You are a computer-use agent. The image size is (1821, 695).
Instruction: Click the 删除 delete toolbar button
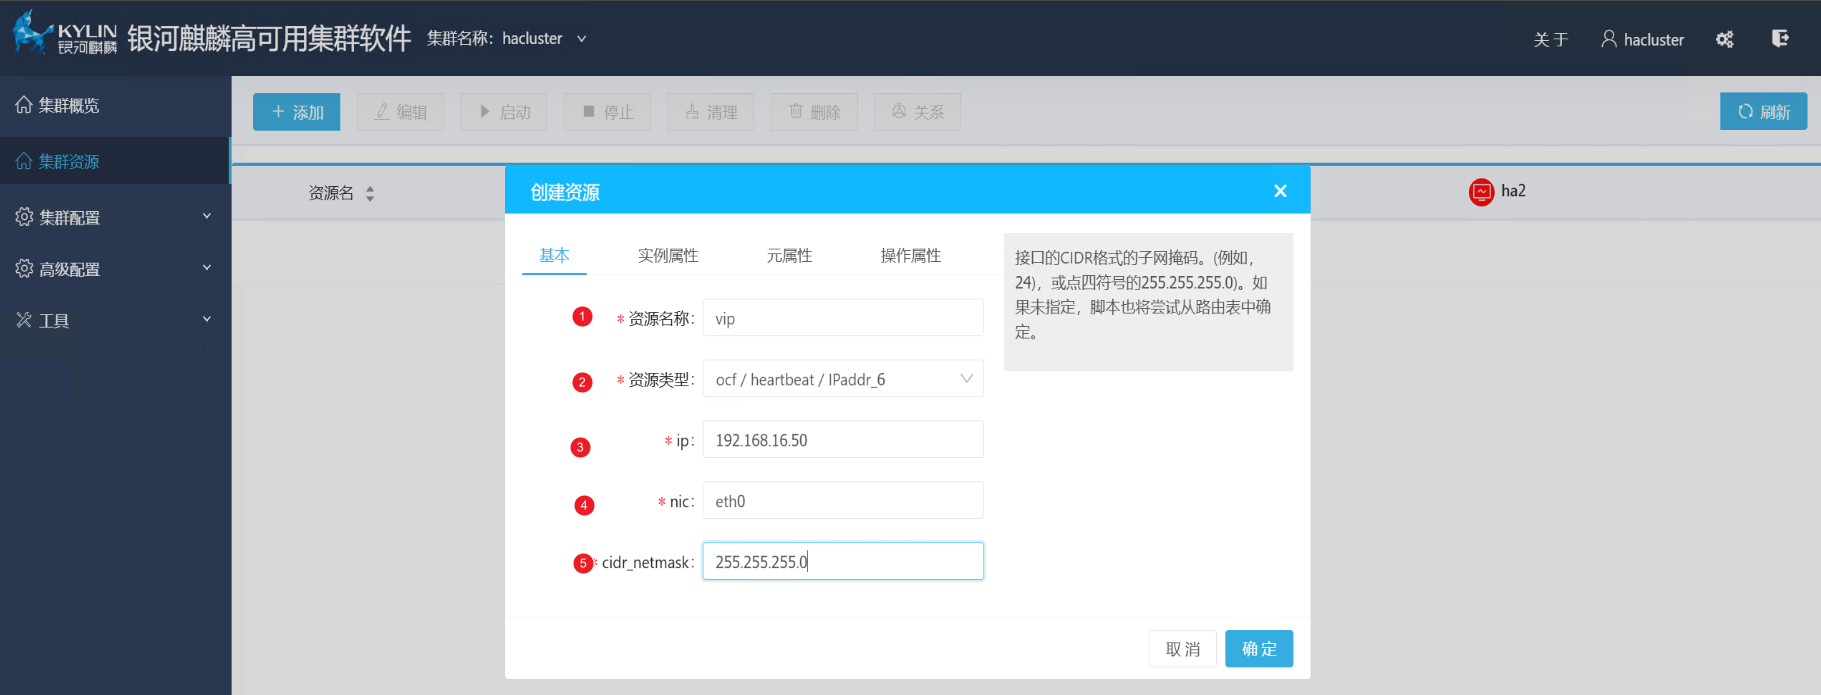[x=814, y=112]
